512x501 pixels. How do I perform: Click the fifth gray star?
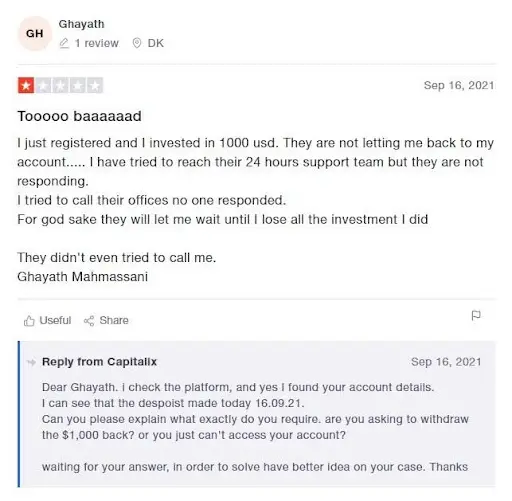[x=95, y=86]
